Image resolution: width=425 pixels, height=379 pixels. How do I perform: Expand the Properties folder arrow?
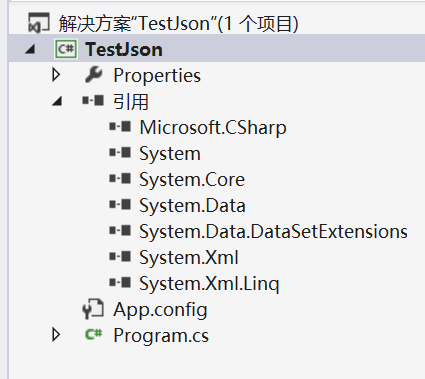tap(56, 75)
